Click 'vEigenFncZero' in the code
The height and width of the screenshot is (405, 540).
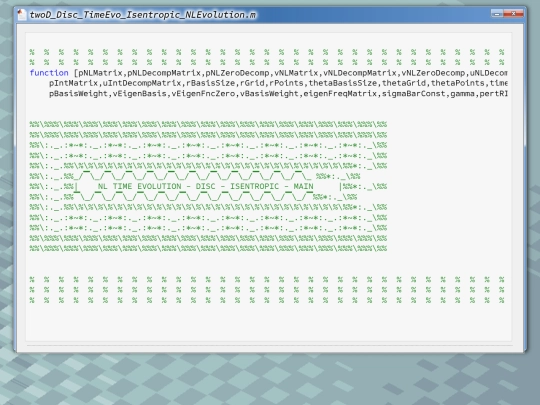tap(203, 94)
